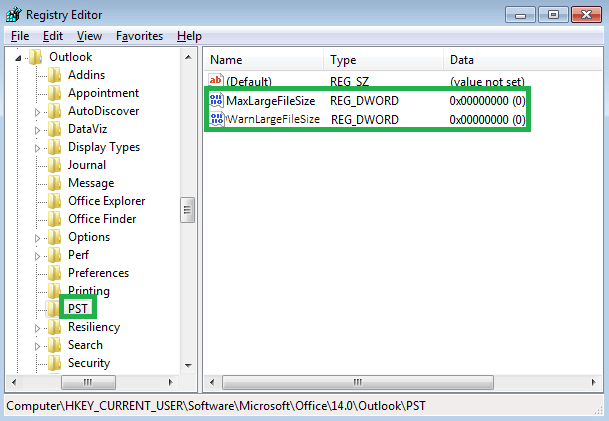The width and height of the screenshot is (609, 421).
Task: Click "(value not set)" data cell
Action: click(x=487, y=82)
